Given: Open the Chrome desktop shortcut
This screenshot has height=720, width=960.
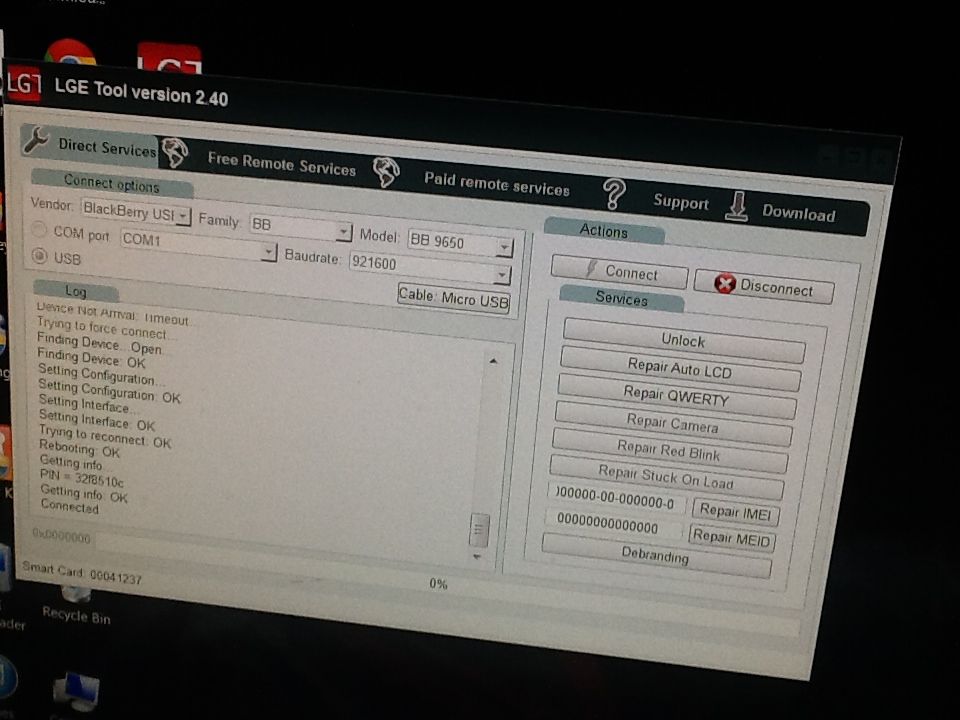Looking at the screenshot, I should pos(70,52).
